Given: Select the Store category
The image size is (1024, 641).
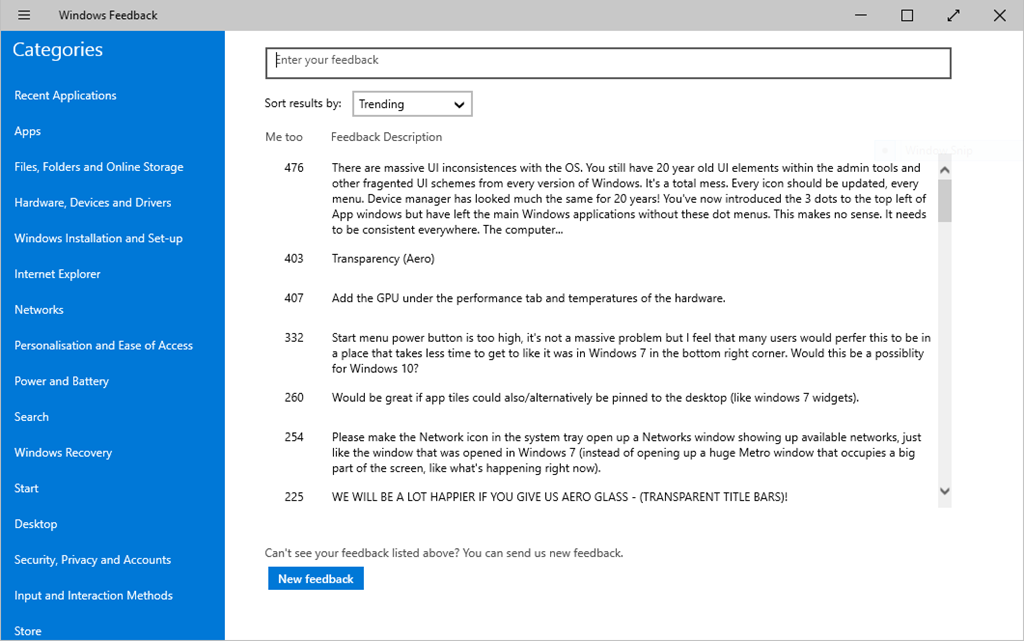Looking at the screenshot, I should tap(27, 631).
